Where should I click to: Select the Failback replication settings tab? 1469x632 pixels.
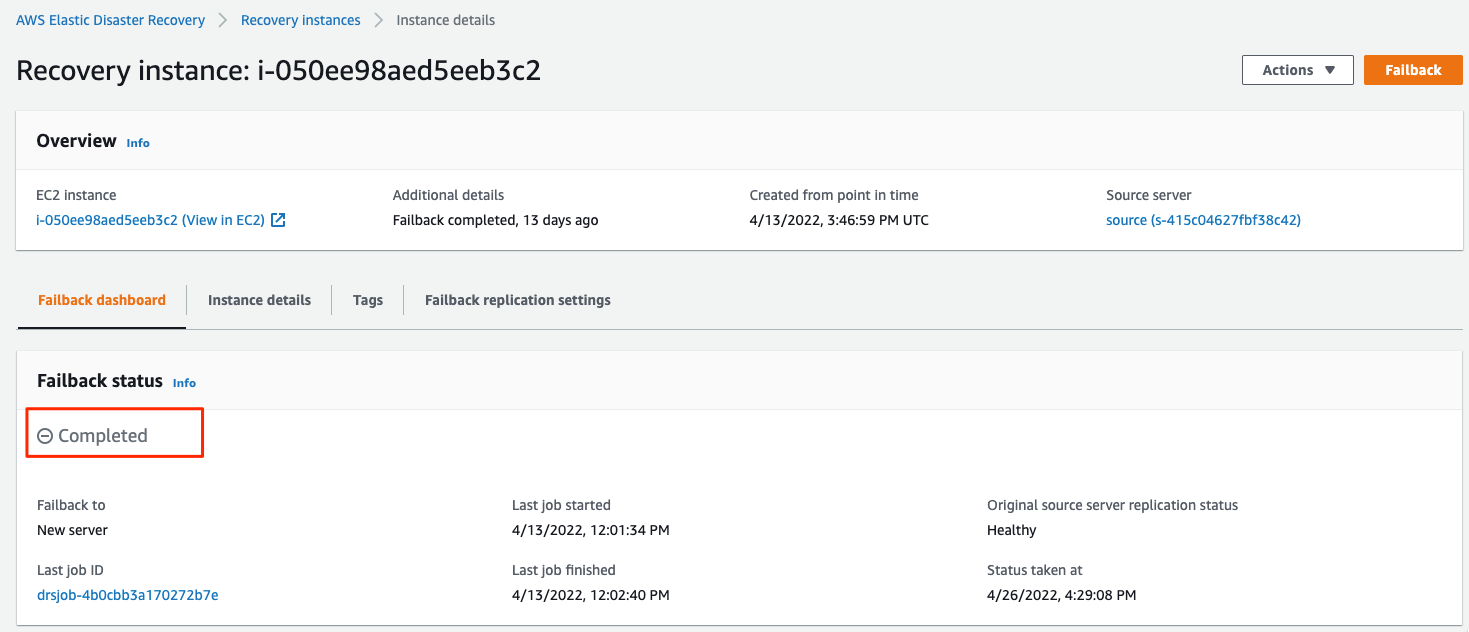(517, 300)
